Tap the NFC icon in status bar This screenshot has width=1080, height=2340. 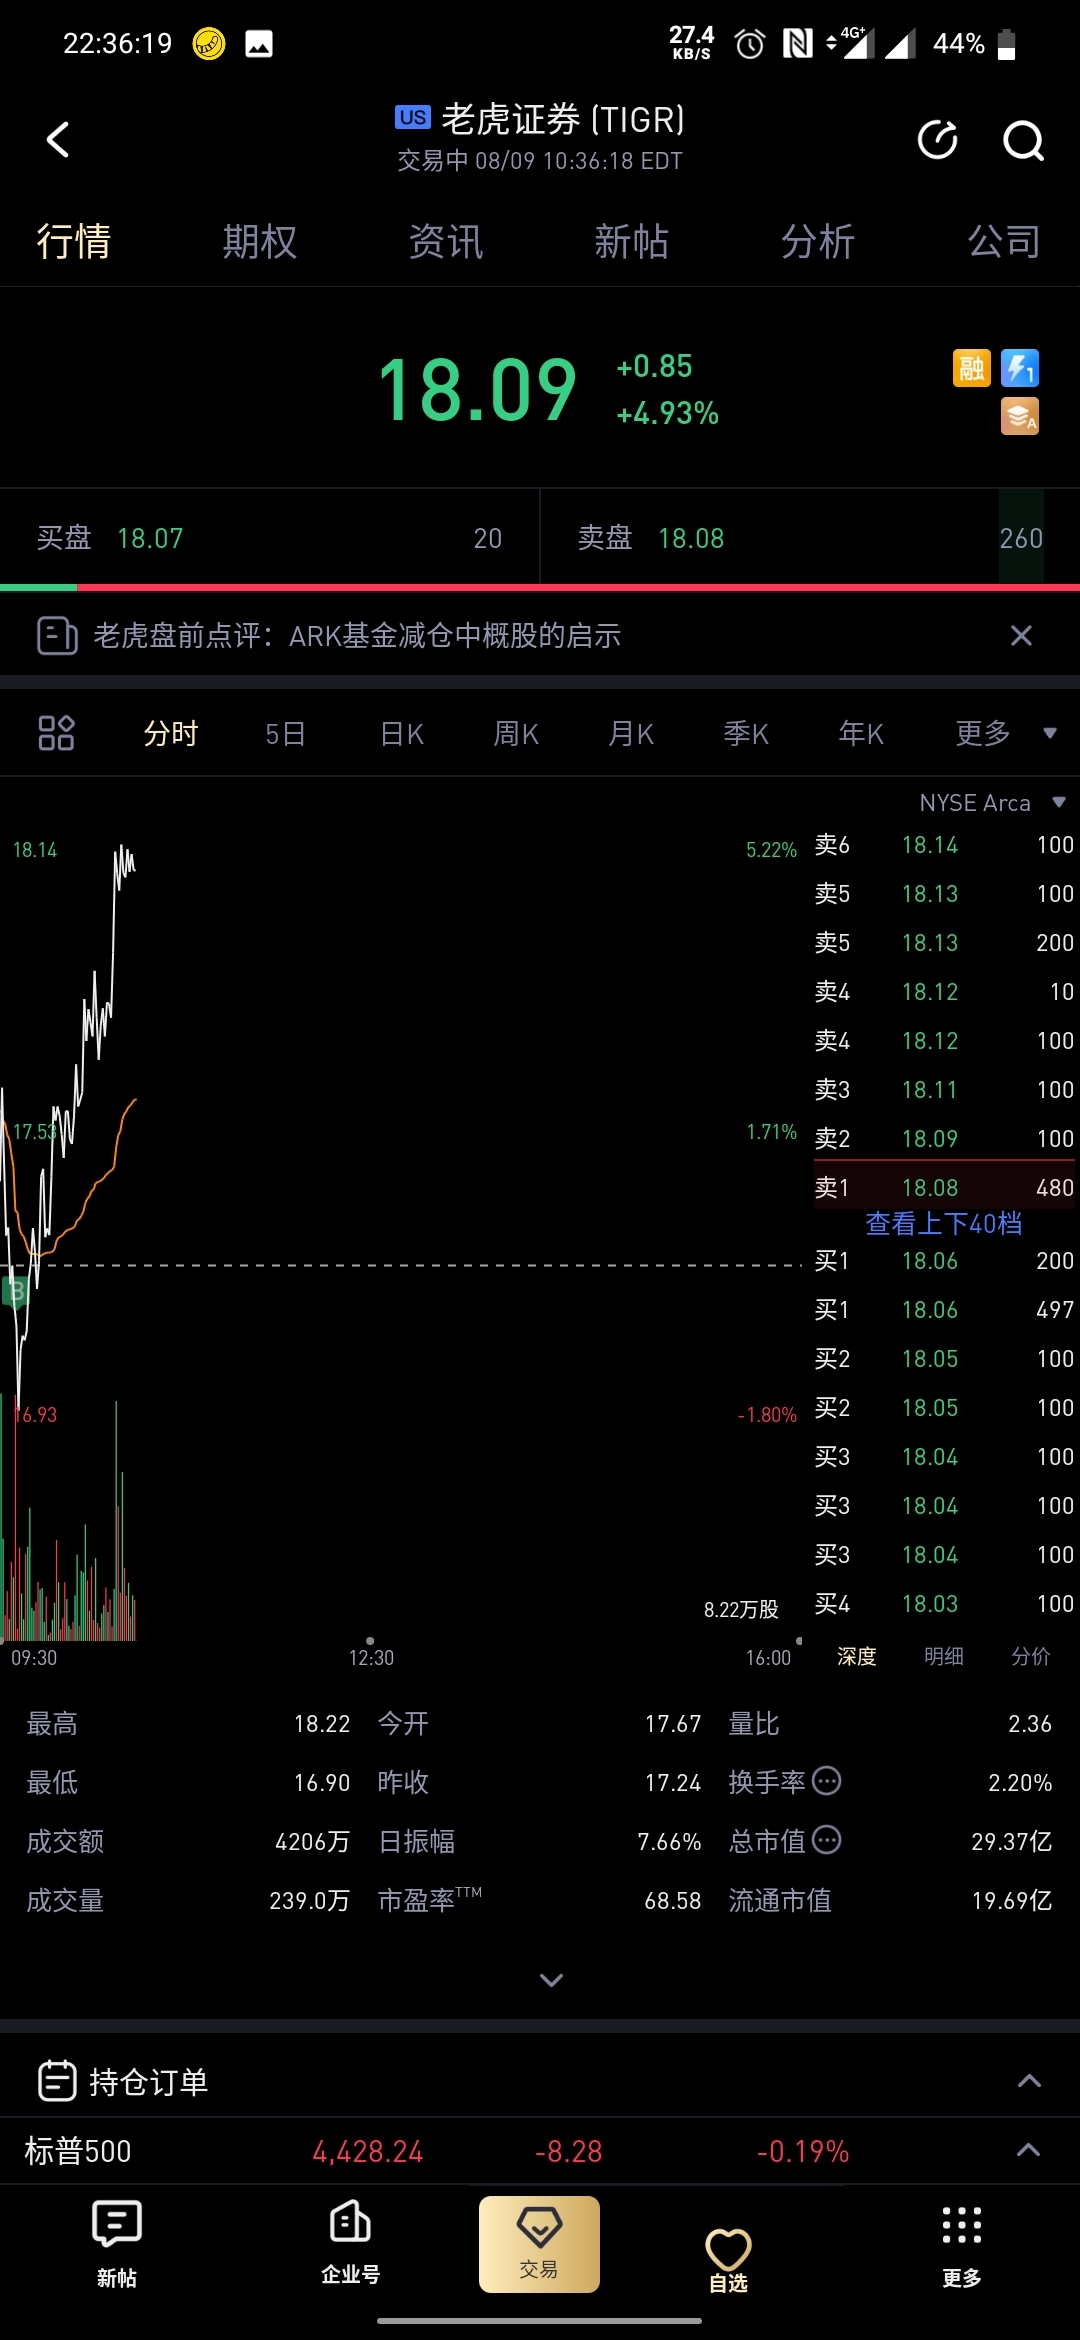point(797,44)
